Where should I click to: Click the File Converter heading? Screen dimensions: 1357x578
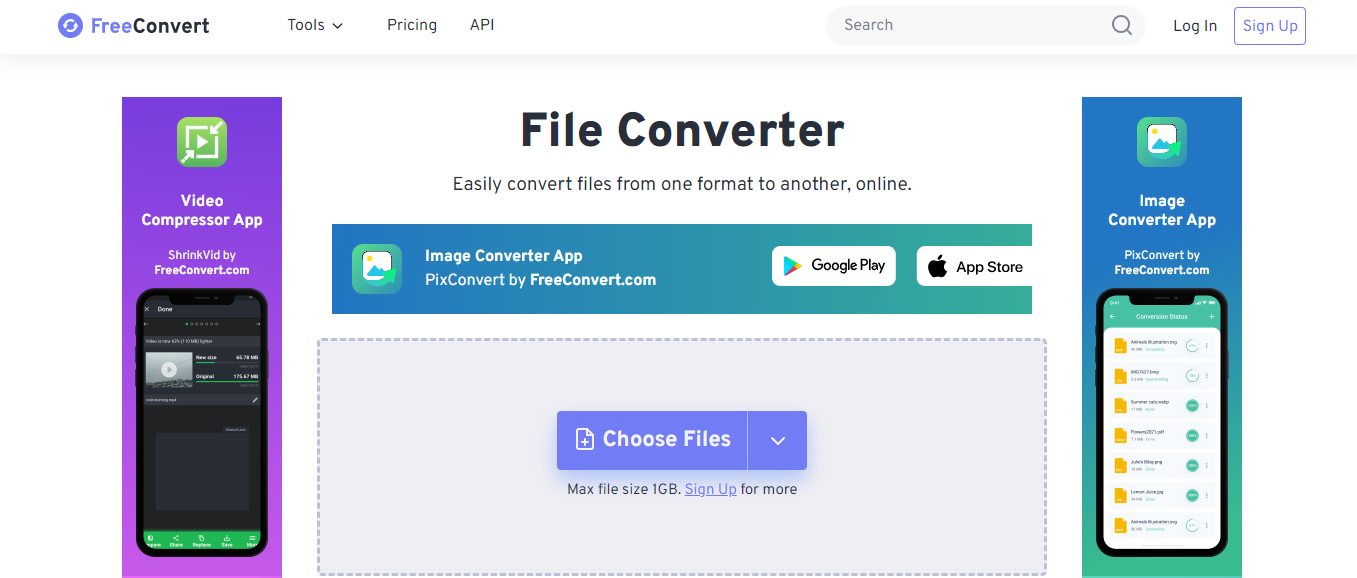pos(682,130)
